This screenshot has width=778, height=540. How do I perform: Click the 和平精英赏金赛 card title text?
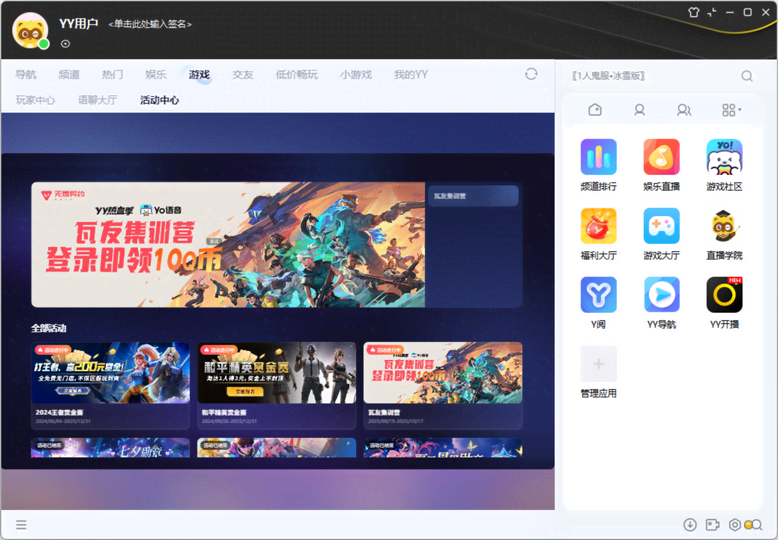pos(224,412)
